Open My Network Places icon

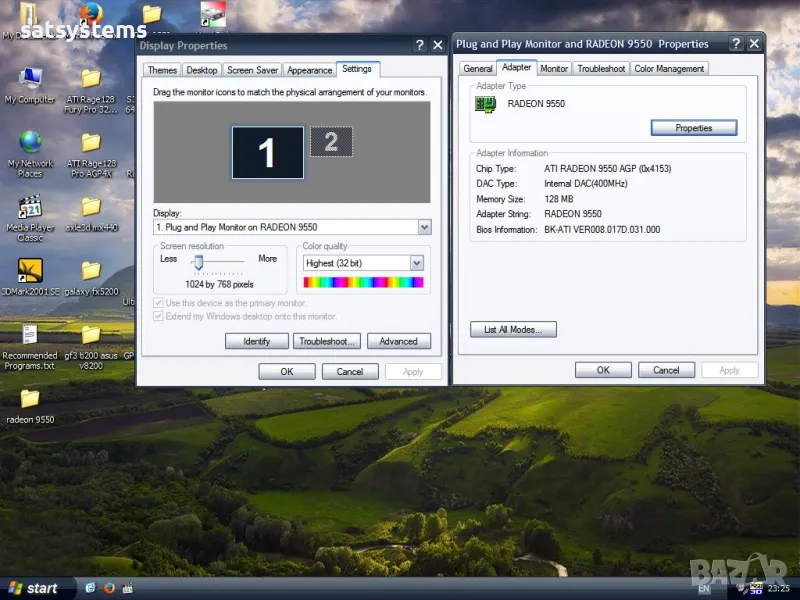[30, 143]
